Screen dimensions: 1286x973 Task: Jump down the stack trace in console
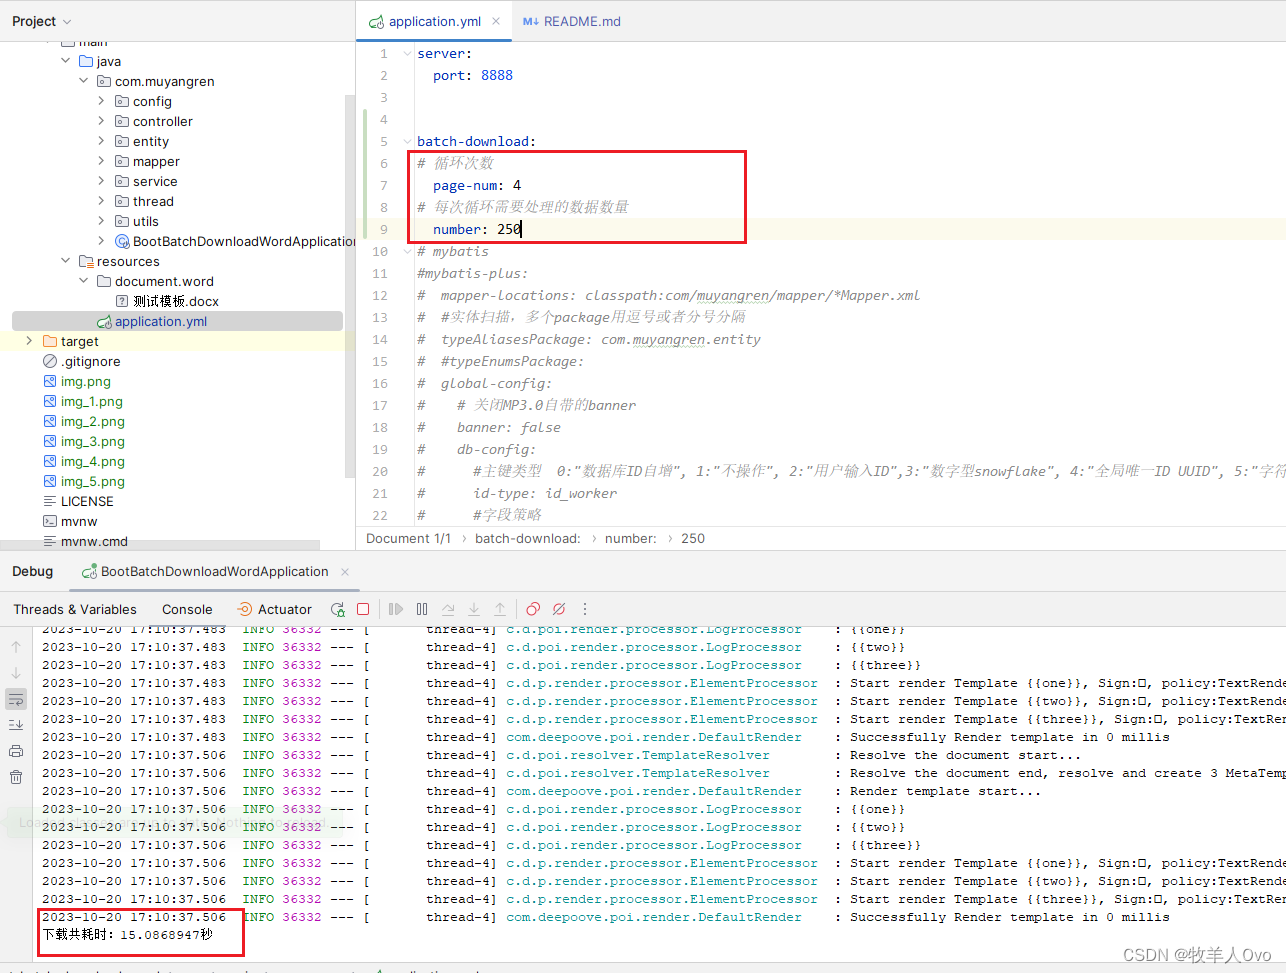(x=16, y=673)
